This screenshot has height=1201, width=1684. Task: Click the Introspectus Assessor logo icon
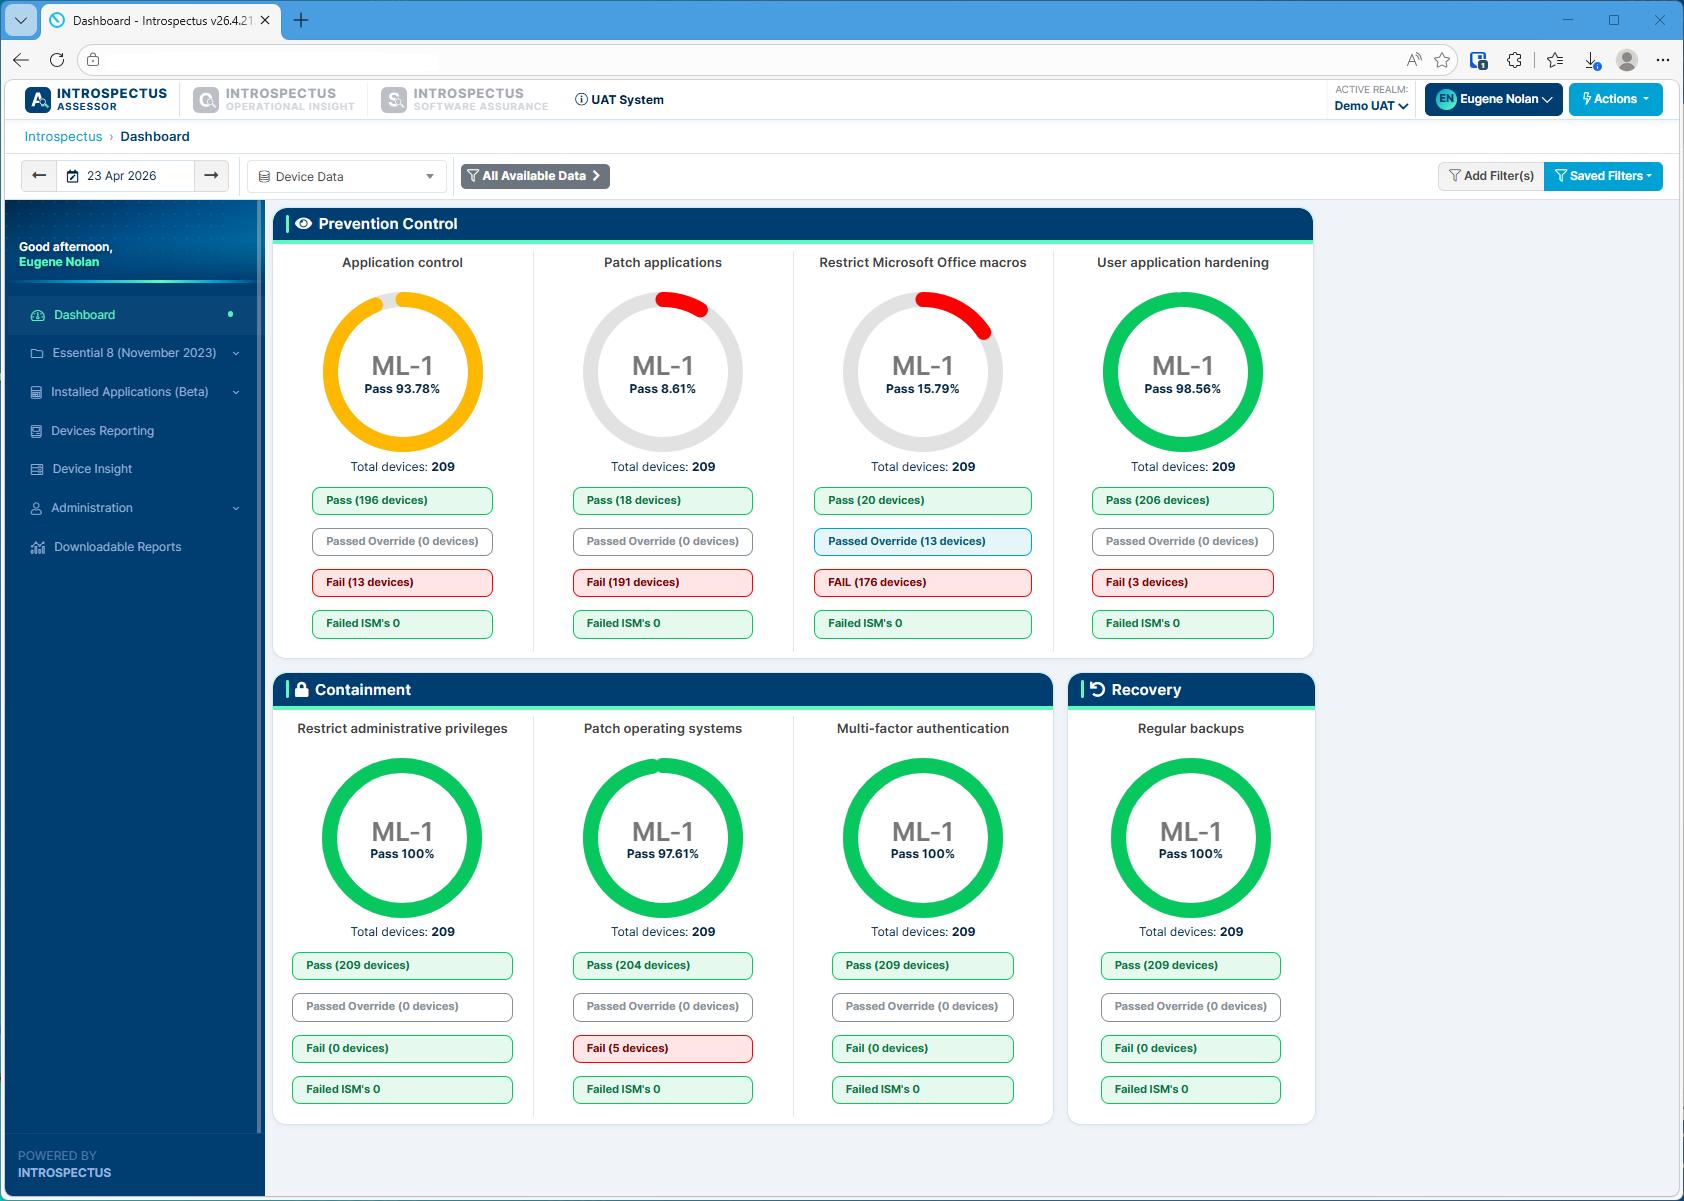(x=38, y=100)
